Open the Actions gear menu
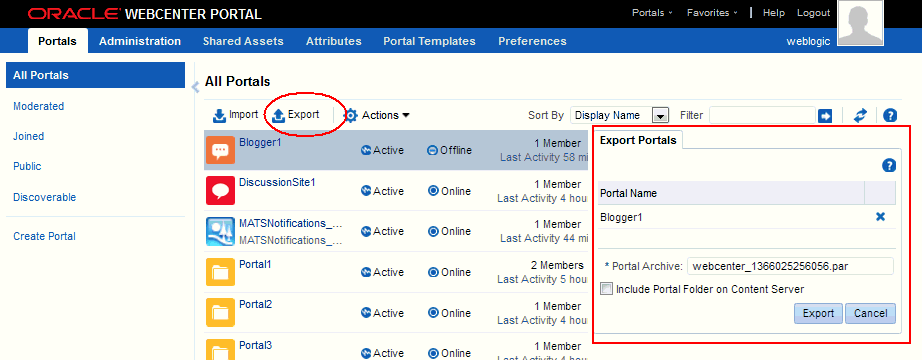The image size is (922, 360). tap(376, 115)
